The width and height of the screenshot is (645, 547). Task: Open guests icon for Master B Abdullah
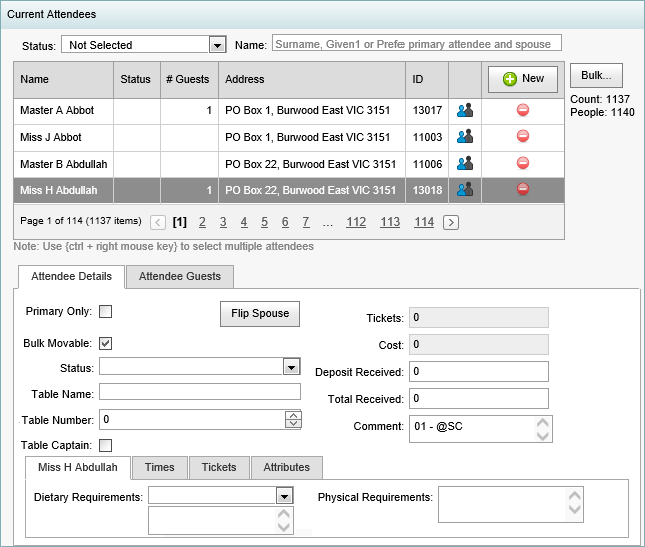tap(465, 163)
